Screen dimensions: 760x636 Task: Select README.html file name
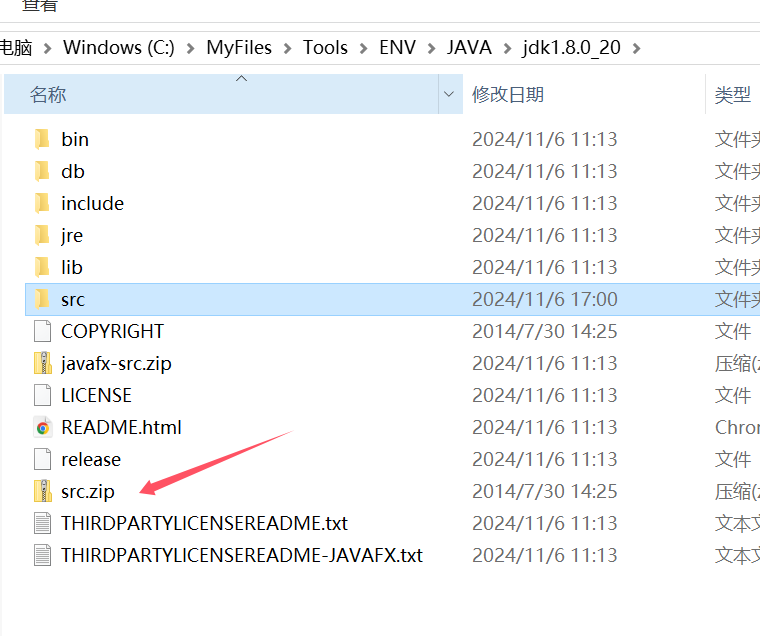click(x=121, y=427)
